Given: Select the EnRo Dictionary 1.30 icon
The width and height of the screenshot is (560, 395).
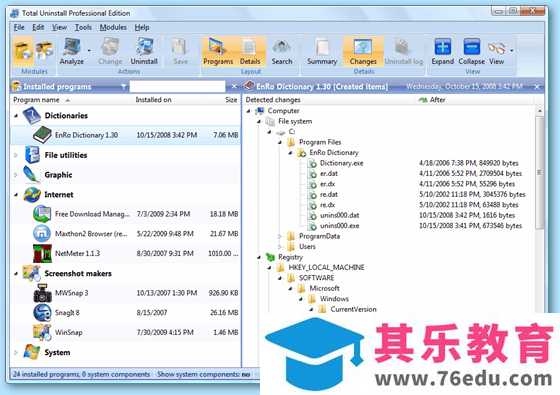Looking at the screenshot, I should (42, 135).
